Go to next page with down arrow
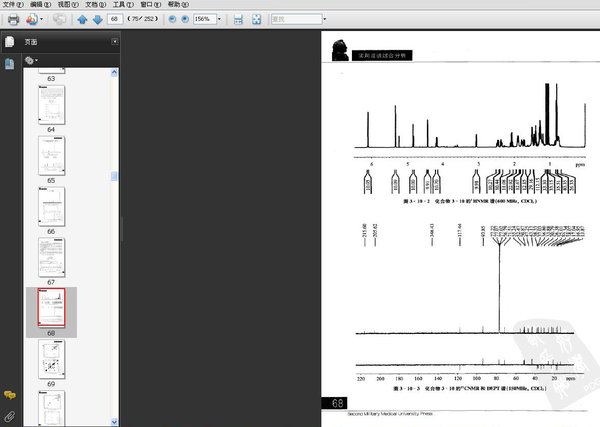The image size is (600, 427). [98, 20]
